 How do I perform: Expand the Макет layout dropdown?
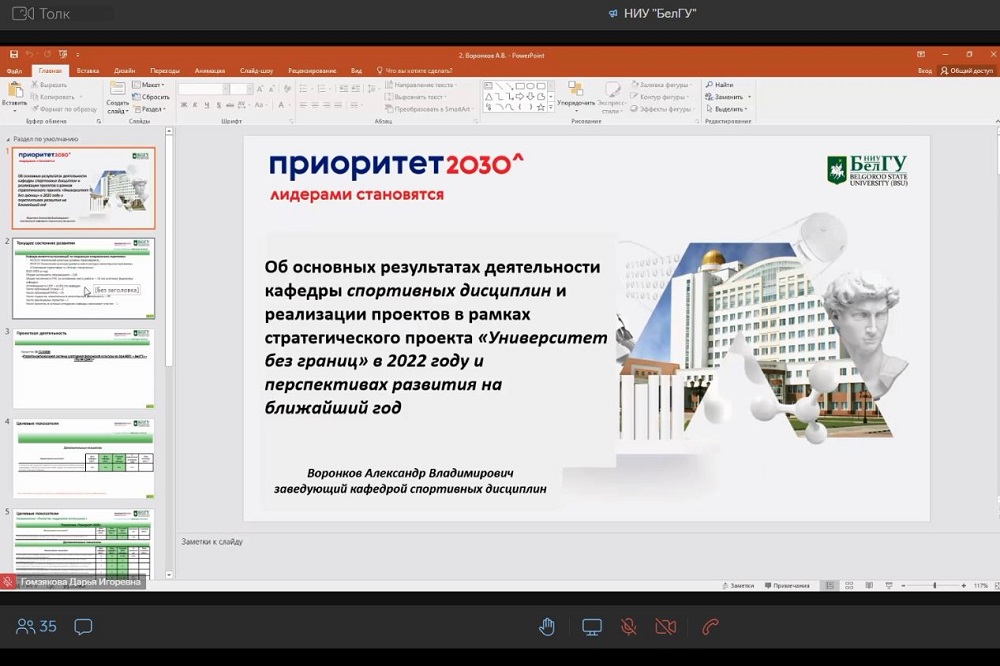pos(152,85)
